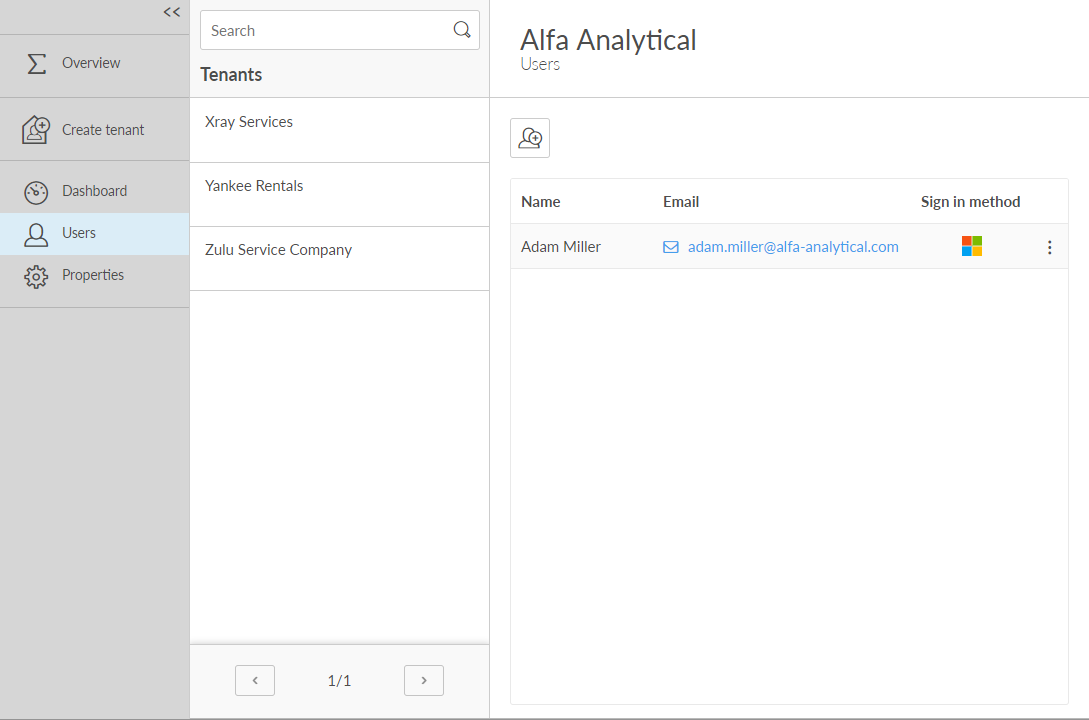Go to the previous tenants page
The height and width of the screenshot is (720, 1089).
[255, 680]
